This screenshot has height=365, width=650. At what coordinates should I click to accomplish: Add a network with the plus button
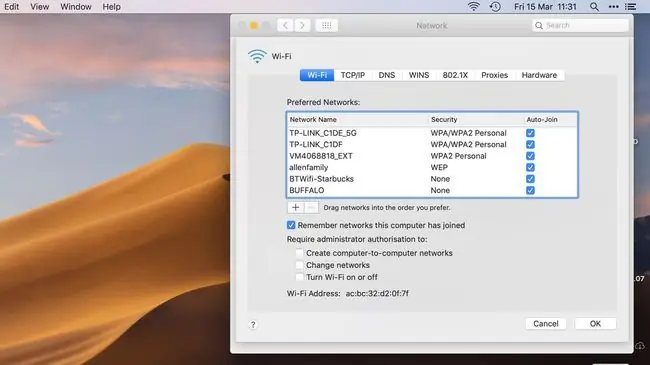(296, 207)
